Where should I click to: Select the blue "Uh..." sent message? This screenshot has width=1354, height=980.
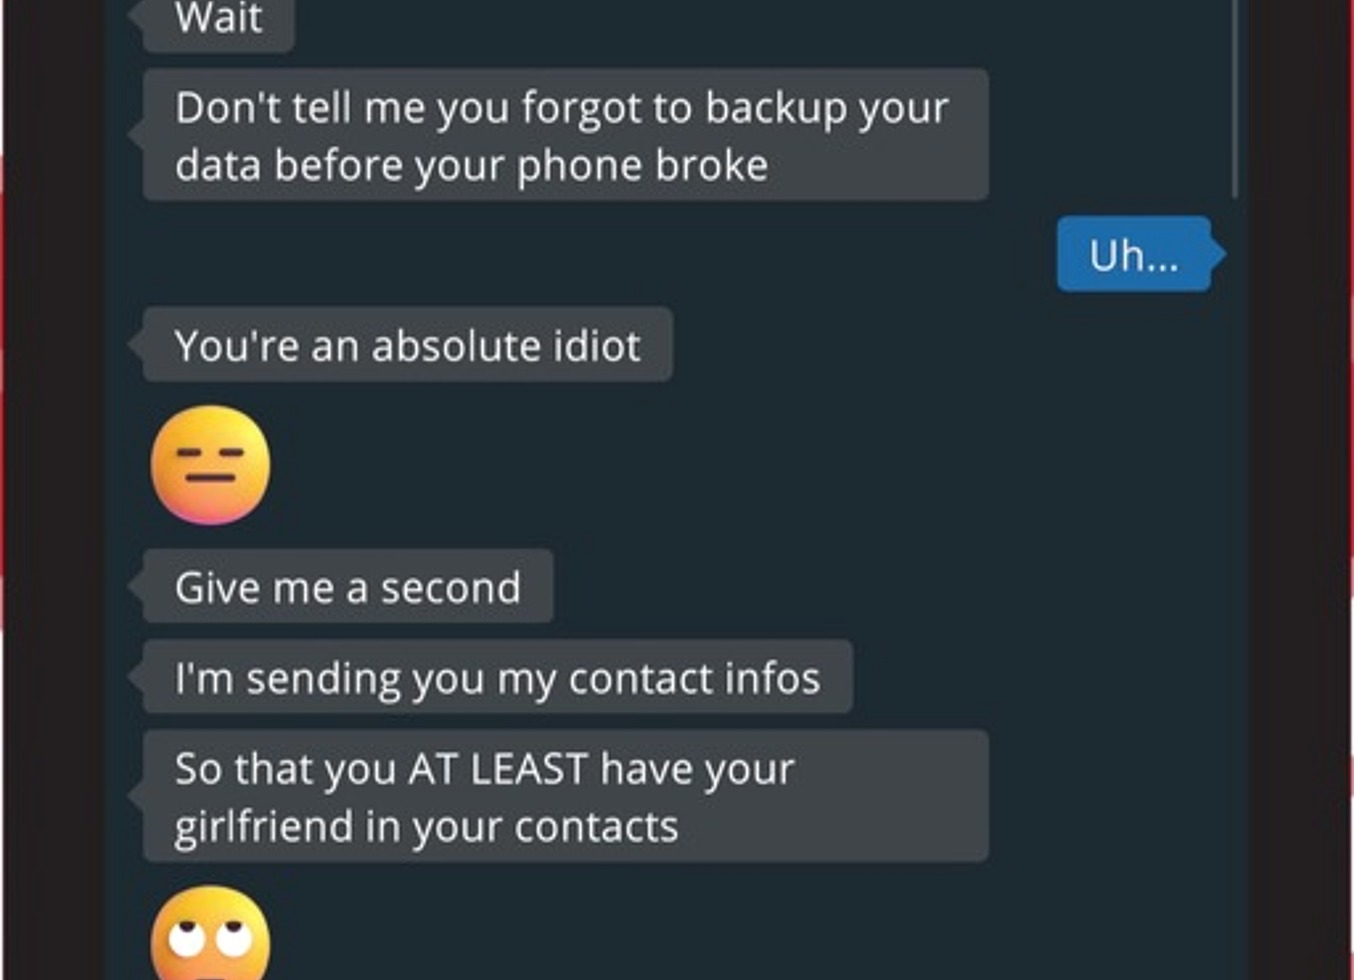coord(1134,254)
